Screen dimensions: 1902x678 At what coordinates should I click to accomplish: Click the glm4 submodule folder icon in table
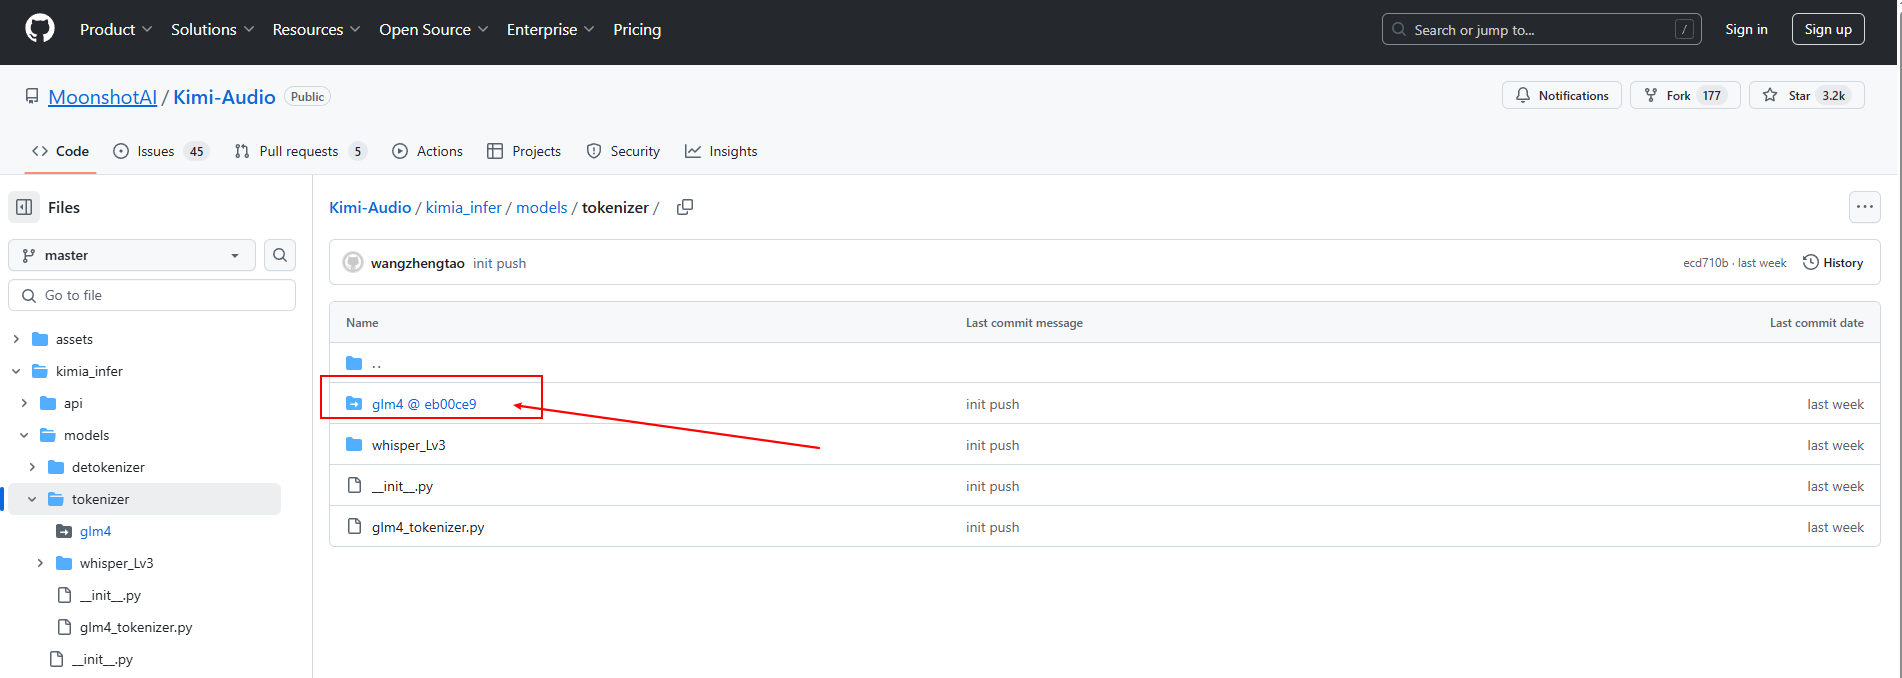(x=354, y=404)
